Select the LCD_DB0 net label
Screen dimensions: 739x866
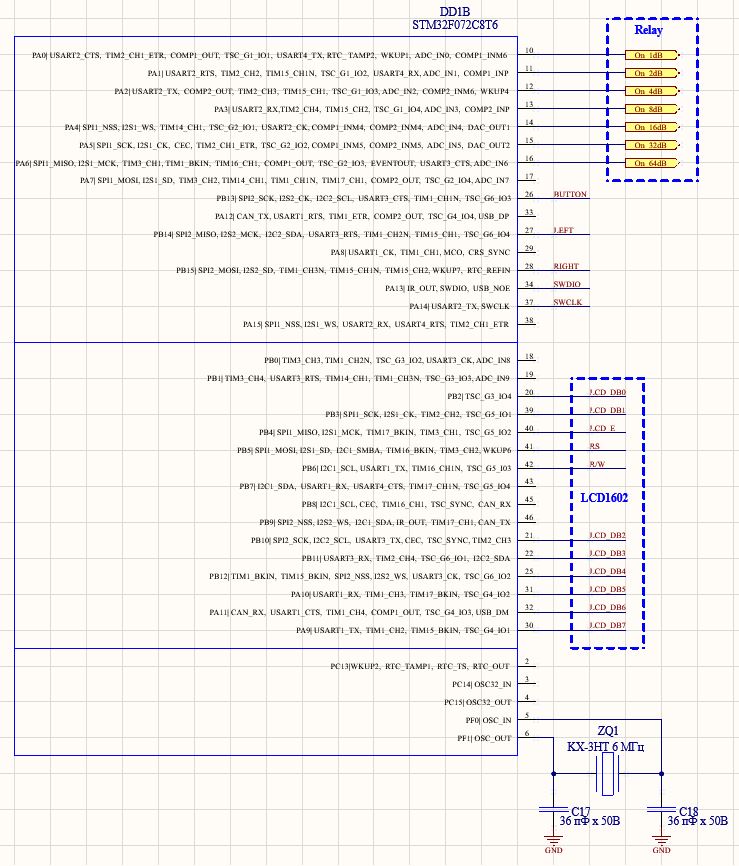[x=607, y=393]
